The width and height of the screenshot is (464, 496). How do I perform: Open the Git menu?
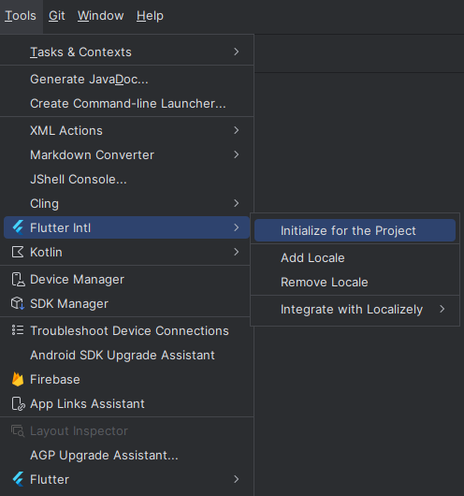click(x=57, y=16)
